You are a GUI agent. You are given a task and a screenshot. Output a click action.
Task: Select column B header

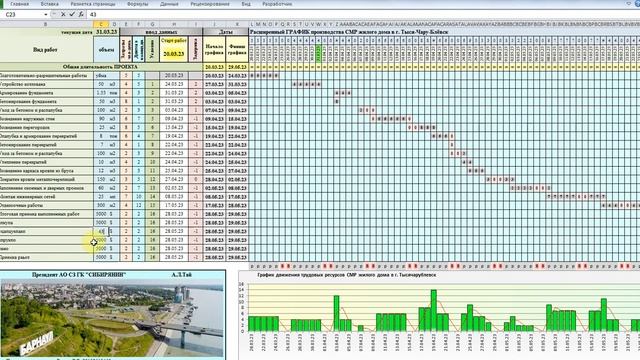pyautogui.click(x=46, y=24)
